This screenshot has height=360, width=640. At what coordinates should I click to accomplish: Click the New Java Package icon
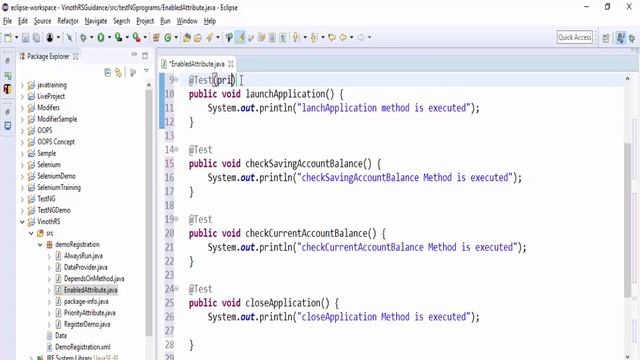click(156, 38)
